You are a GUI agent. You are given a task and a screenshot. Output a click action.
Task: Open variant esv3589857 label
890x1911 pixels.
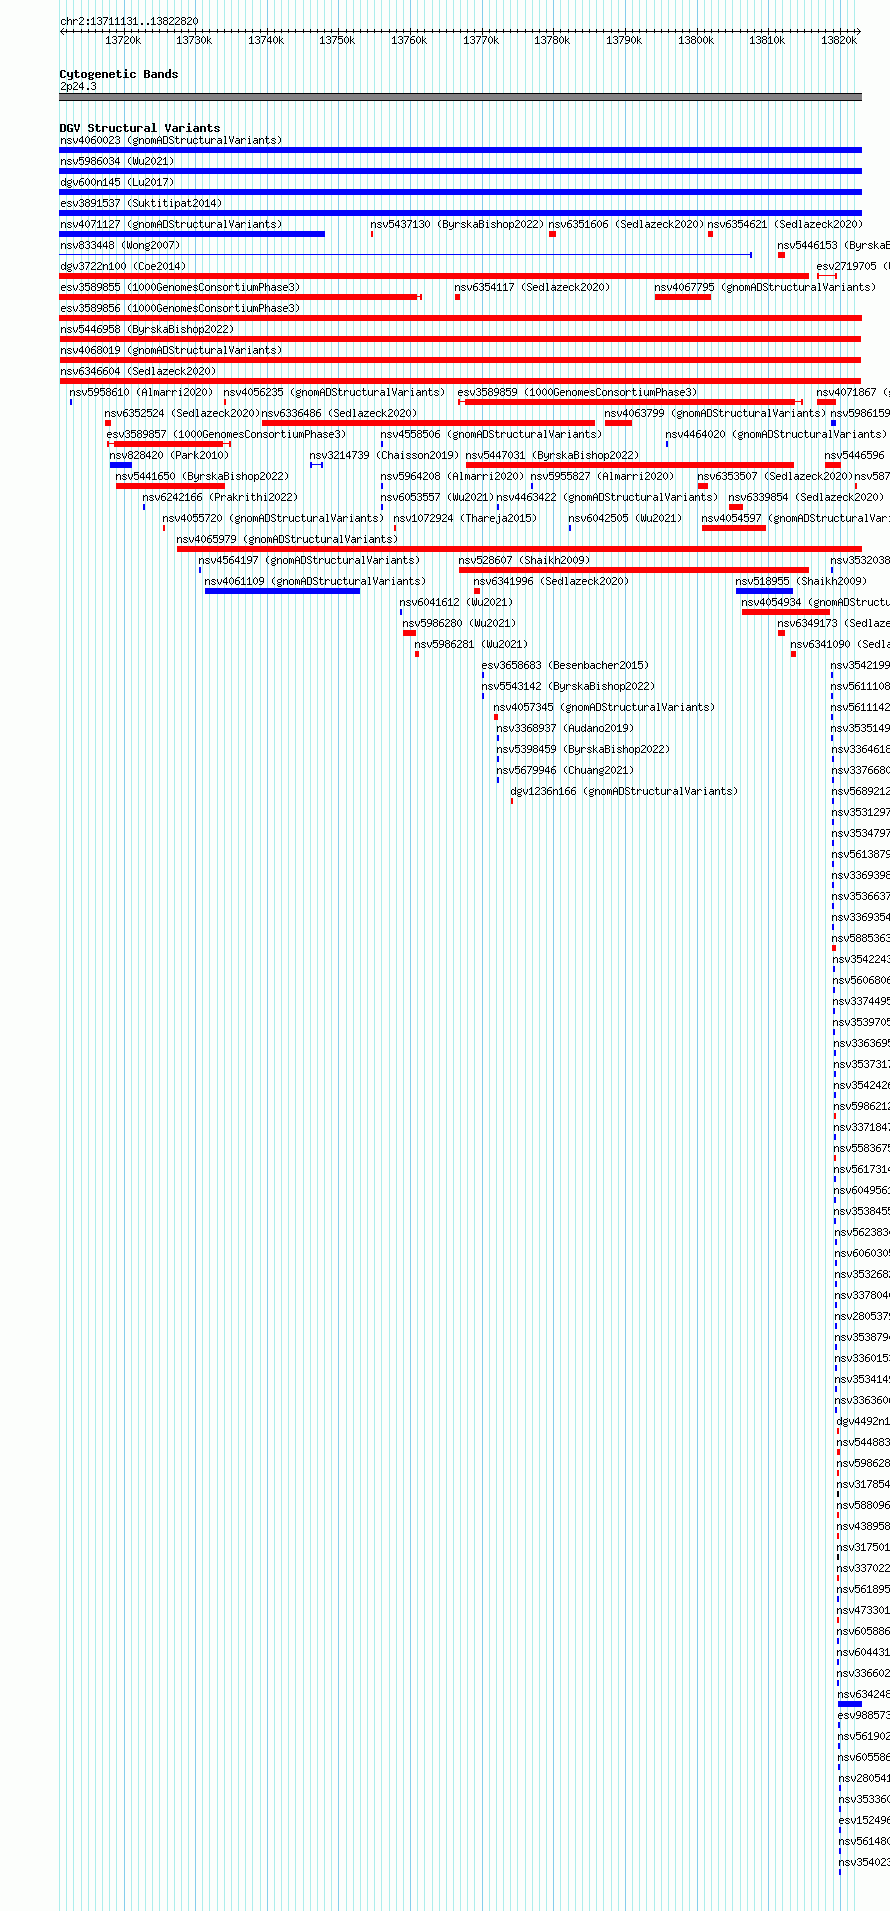pyautogui.click(x=226, y=434)
